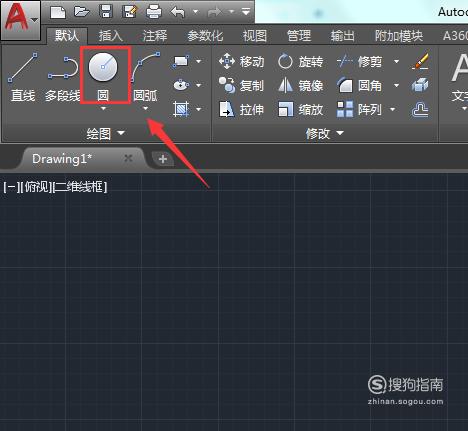Screen dimensions: 468x431
Task: Select the hatch tool icon
Action: 181,109
